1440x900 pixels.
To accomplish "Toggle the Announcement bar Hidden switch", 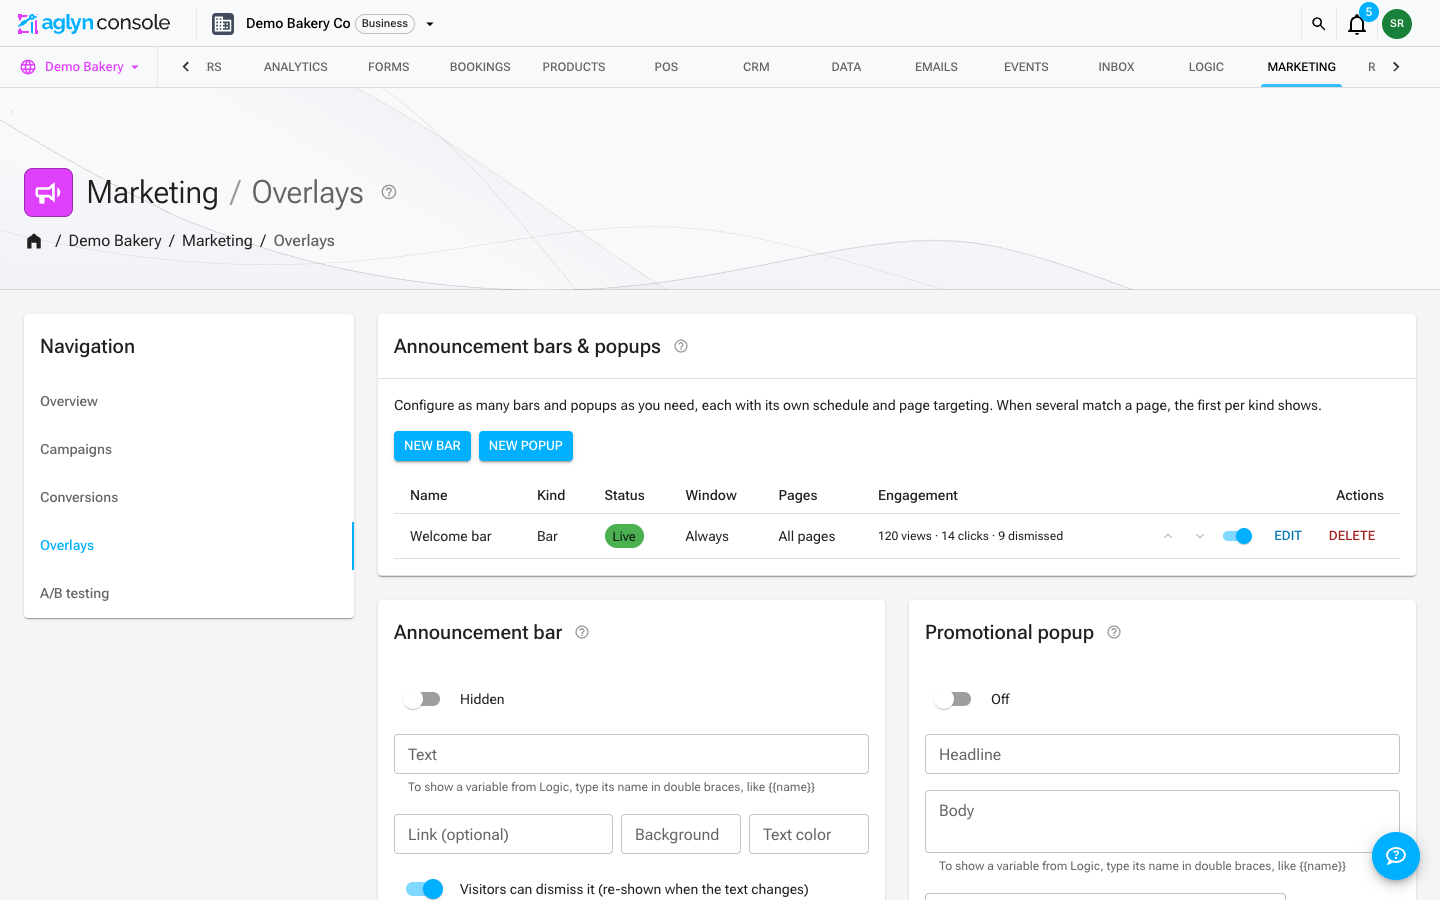I will point(422,699).
